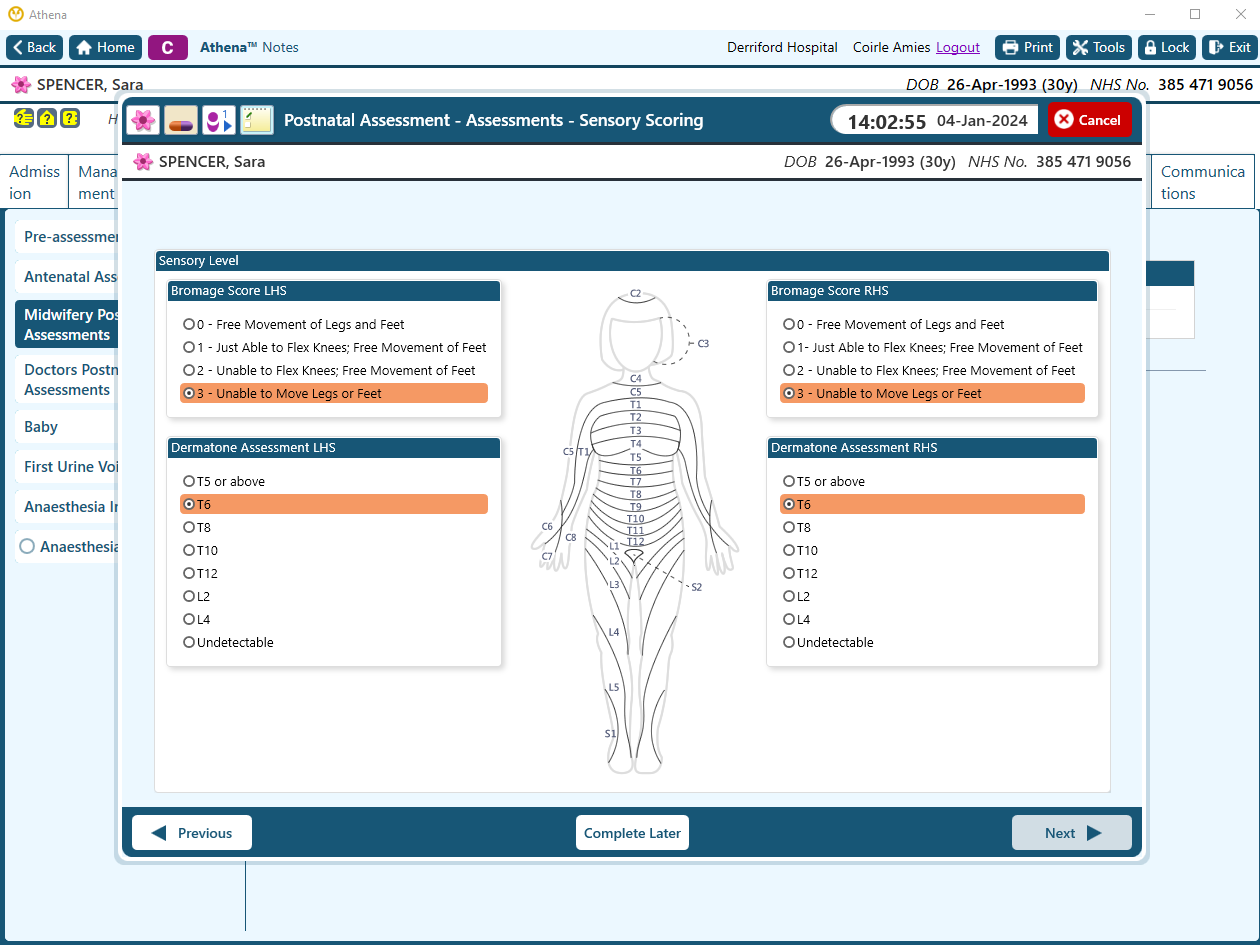Open the Management tab behind dialog

(96, 182)
